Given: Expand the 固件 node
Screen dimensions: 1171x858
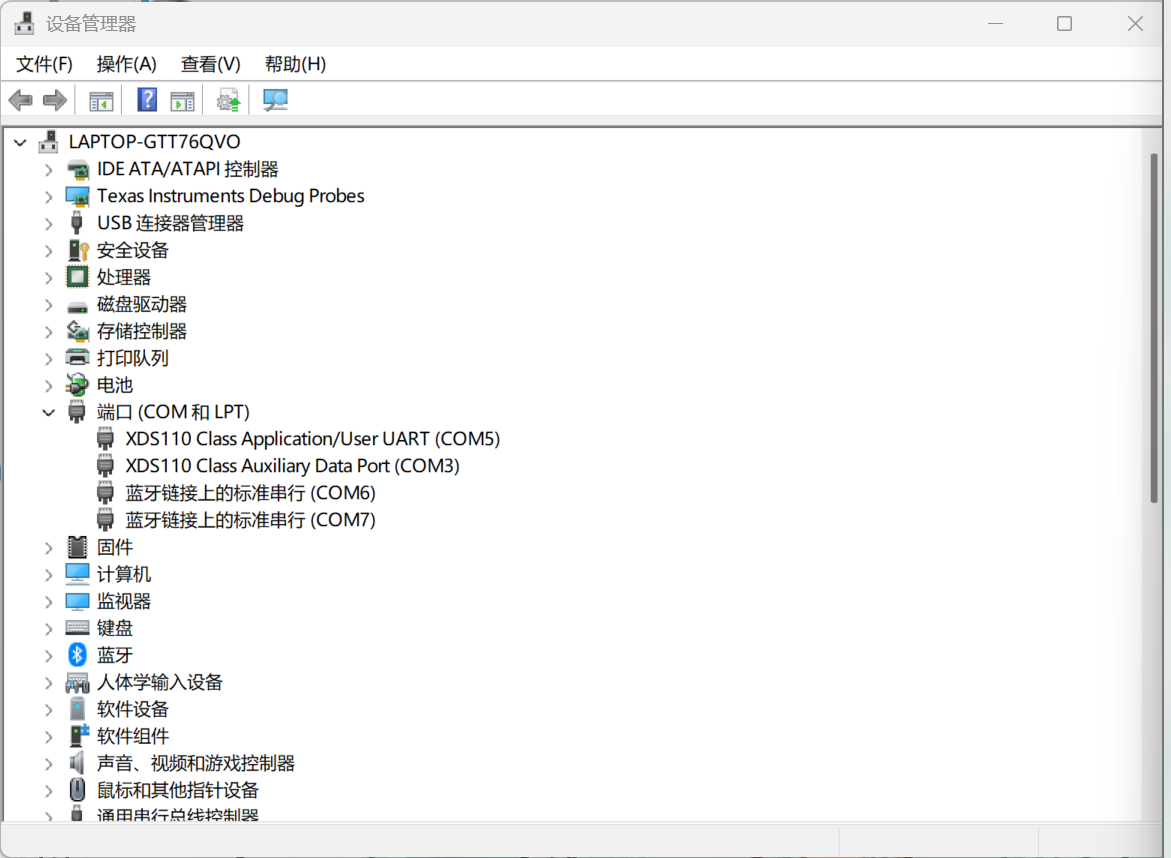Looking at the screenshot, I should [49, 548].
